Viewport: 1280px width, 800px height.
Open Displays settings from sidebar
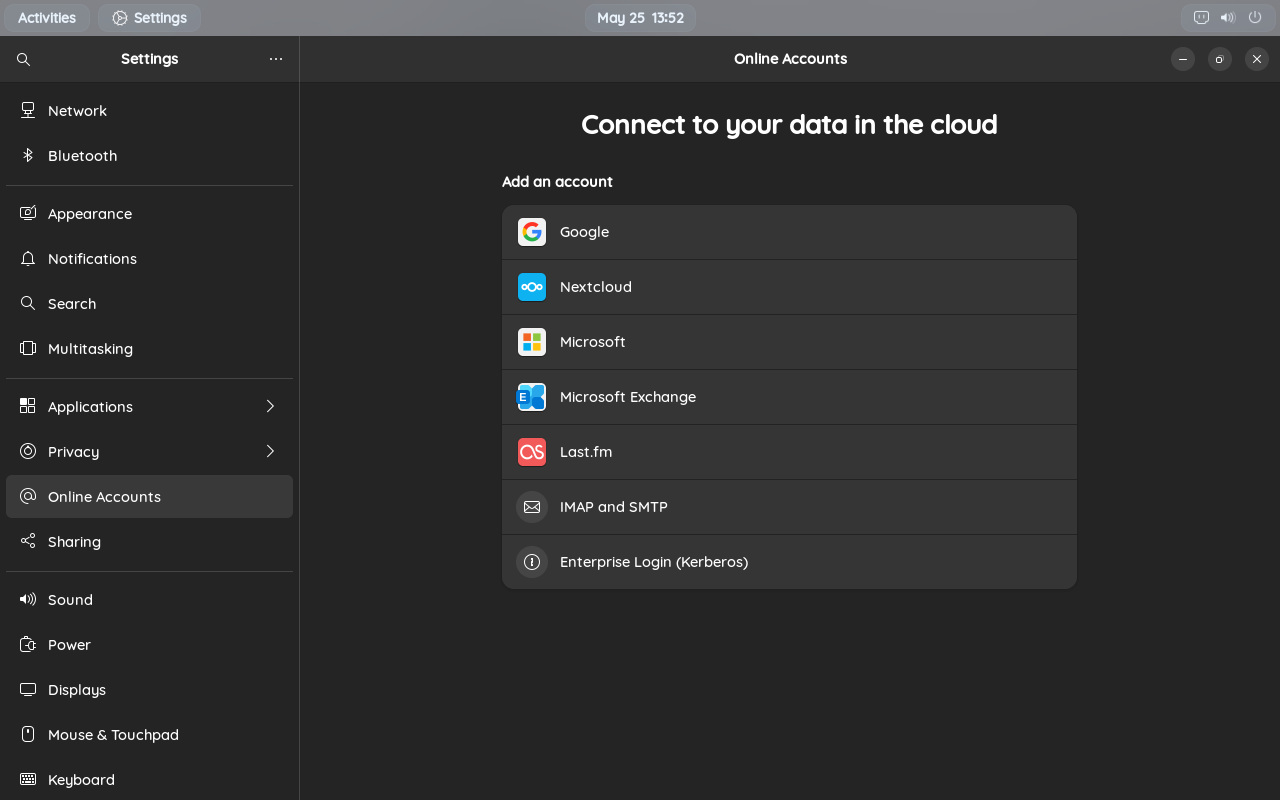click(x=150, y=689)
